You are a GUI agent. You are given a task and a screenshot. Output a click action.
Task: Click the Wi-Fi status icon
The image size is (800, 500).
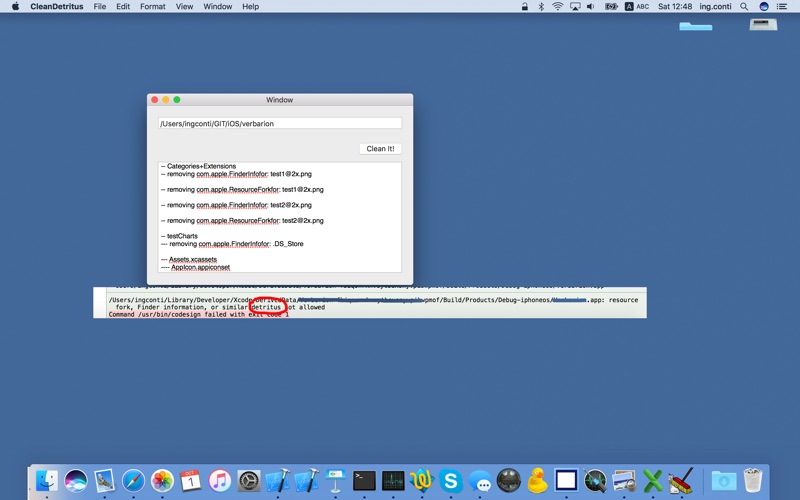(558, 7)
